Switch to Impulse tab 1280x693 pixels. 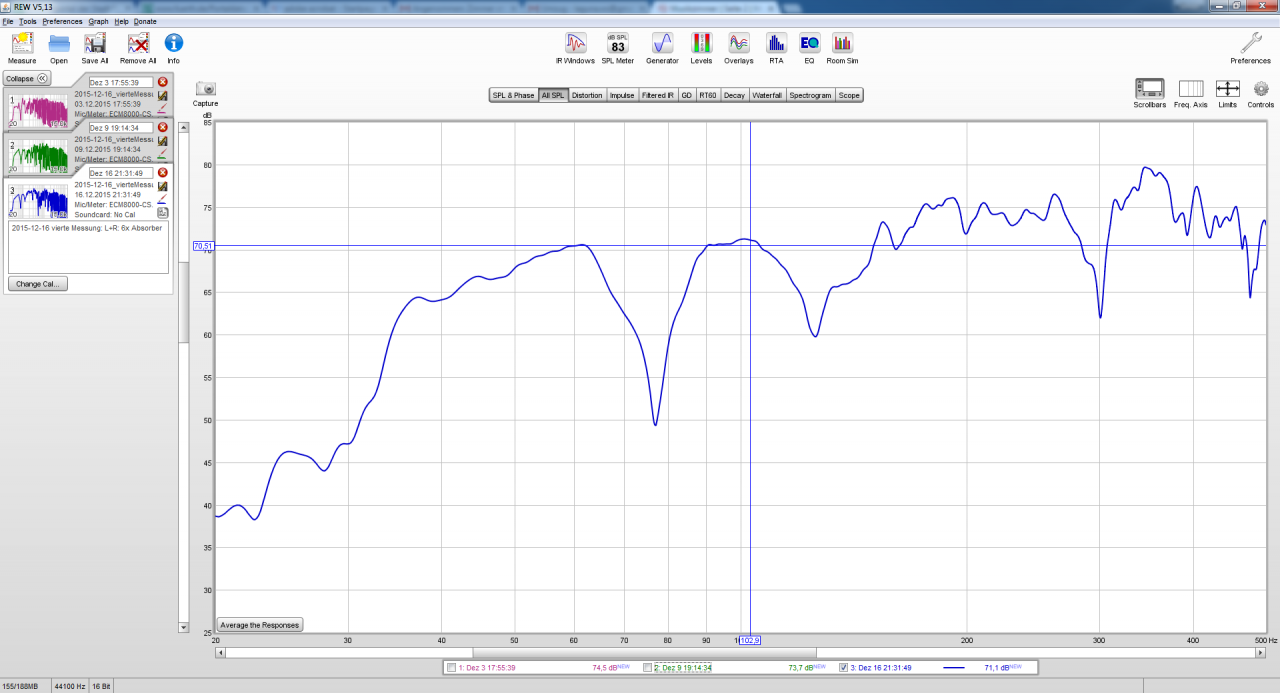622,95
